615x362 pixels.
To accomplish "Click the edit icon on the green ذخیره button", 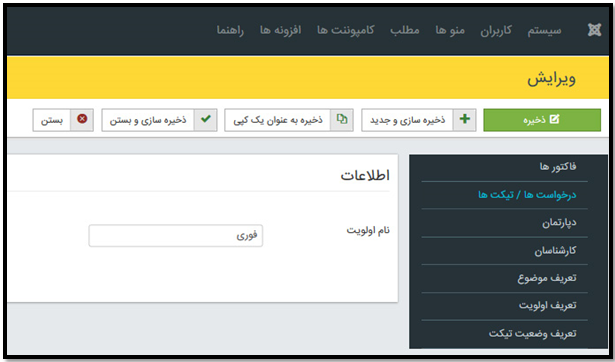I will 555,120.
